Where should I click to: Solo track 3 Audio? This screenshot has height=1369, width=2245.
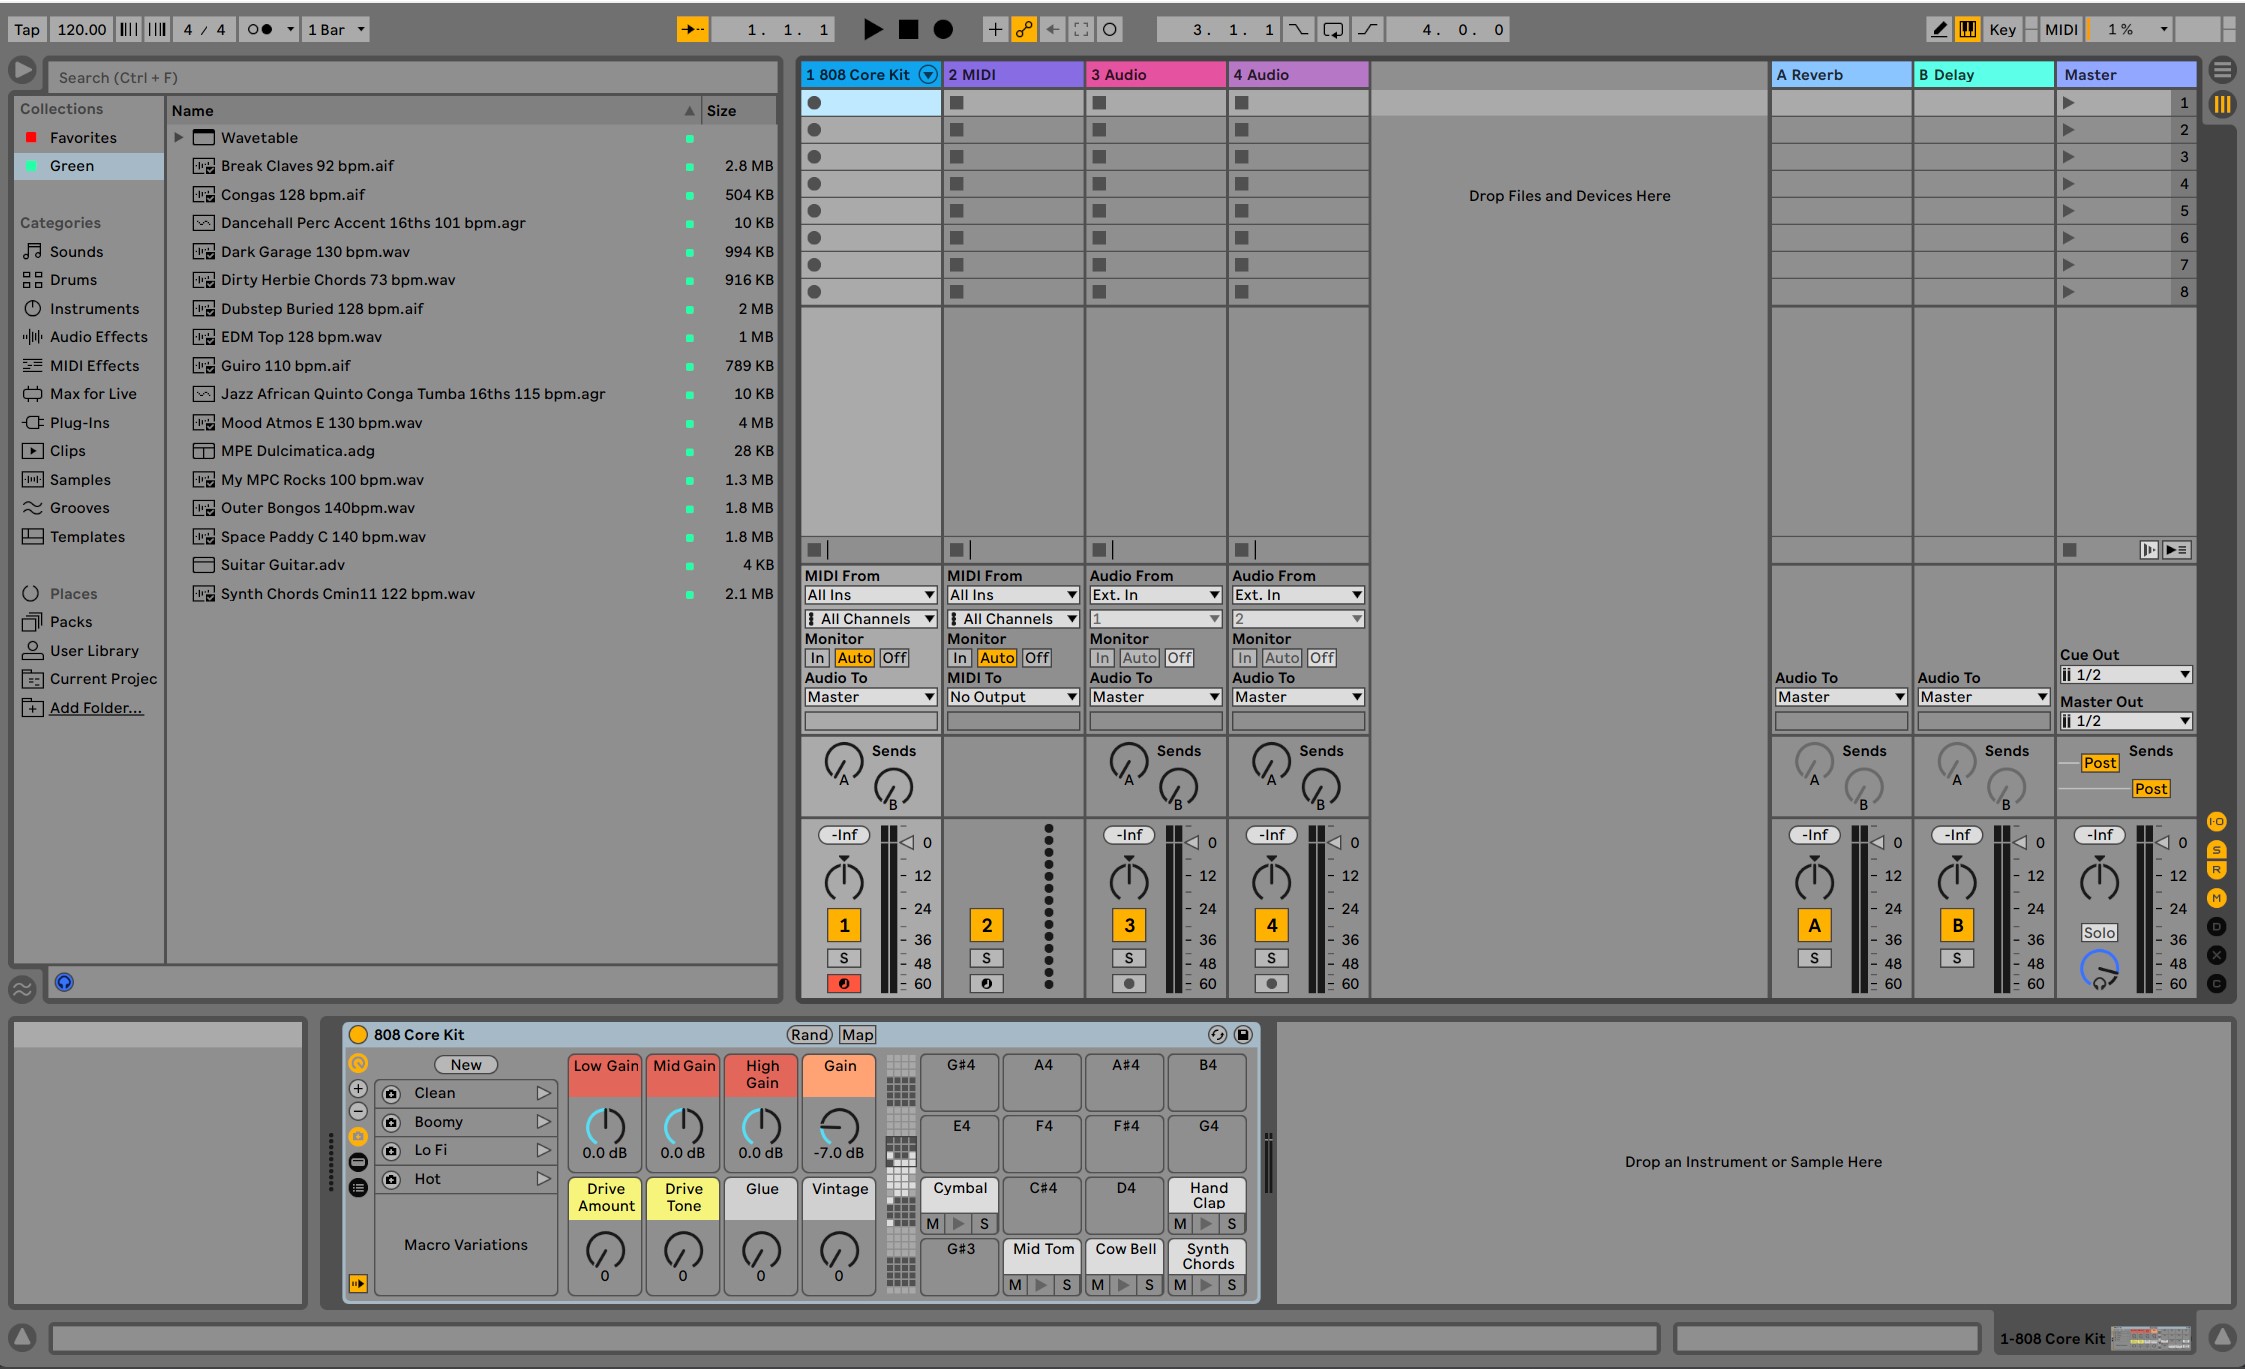(1129, 958)
